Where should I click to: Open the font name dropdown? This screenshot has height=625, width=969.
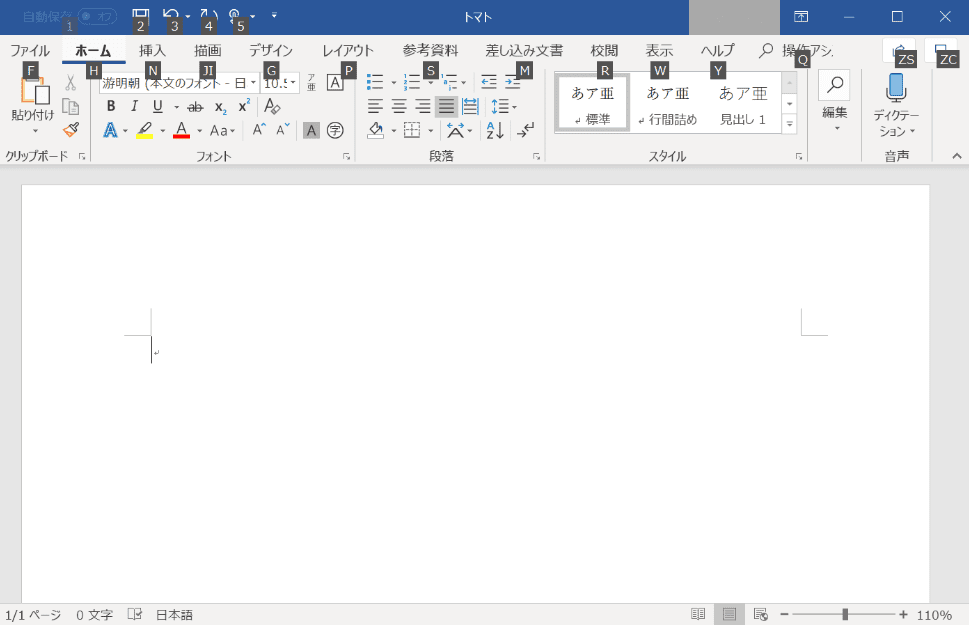point(253,83)
